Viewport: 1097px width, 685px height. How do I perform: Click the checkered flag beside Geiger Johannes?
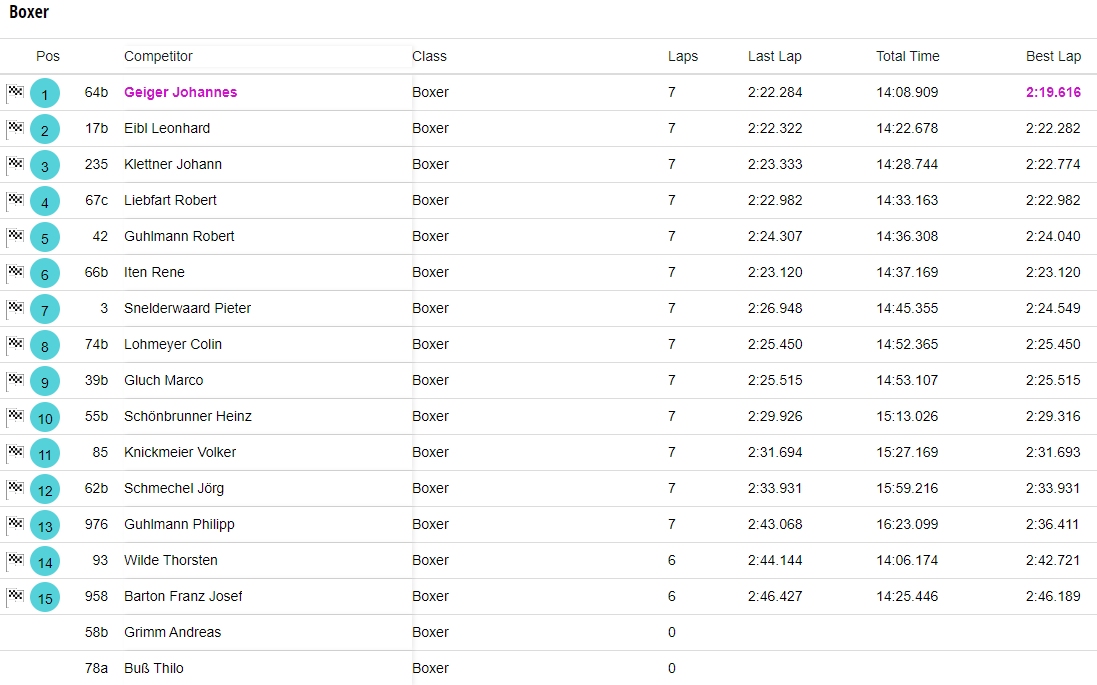(15, 92)
